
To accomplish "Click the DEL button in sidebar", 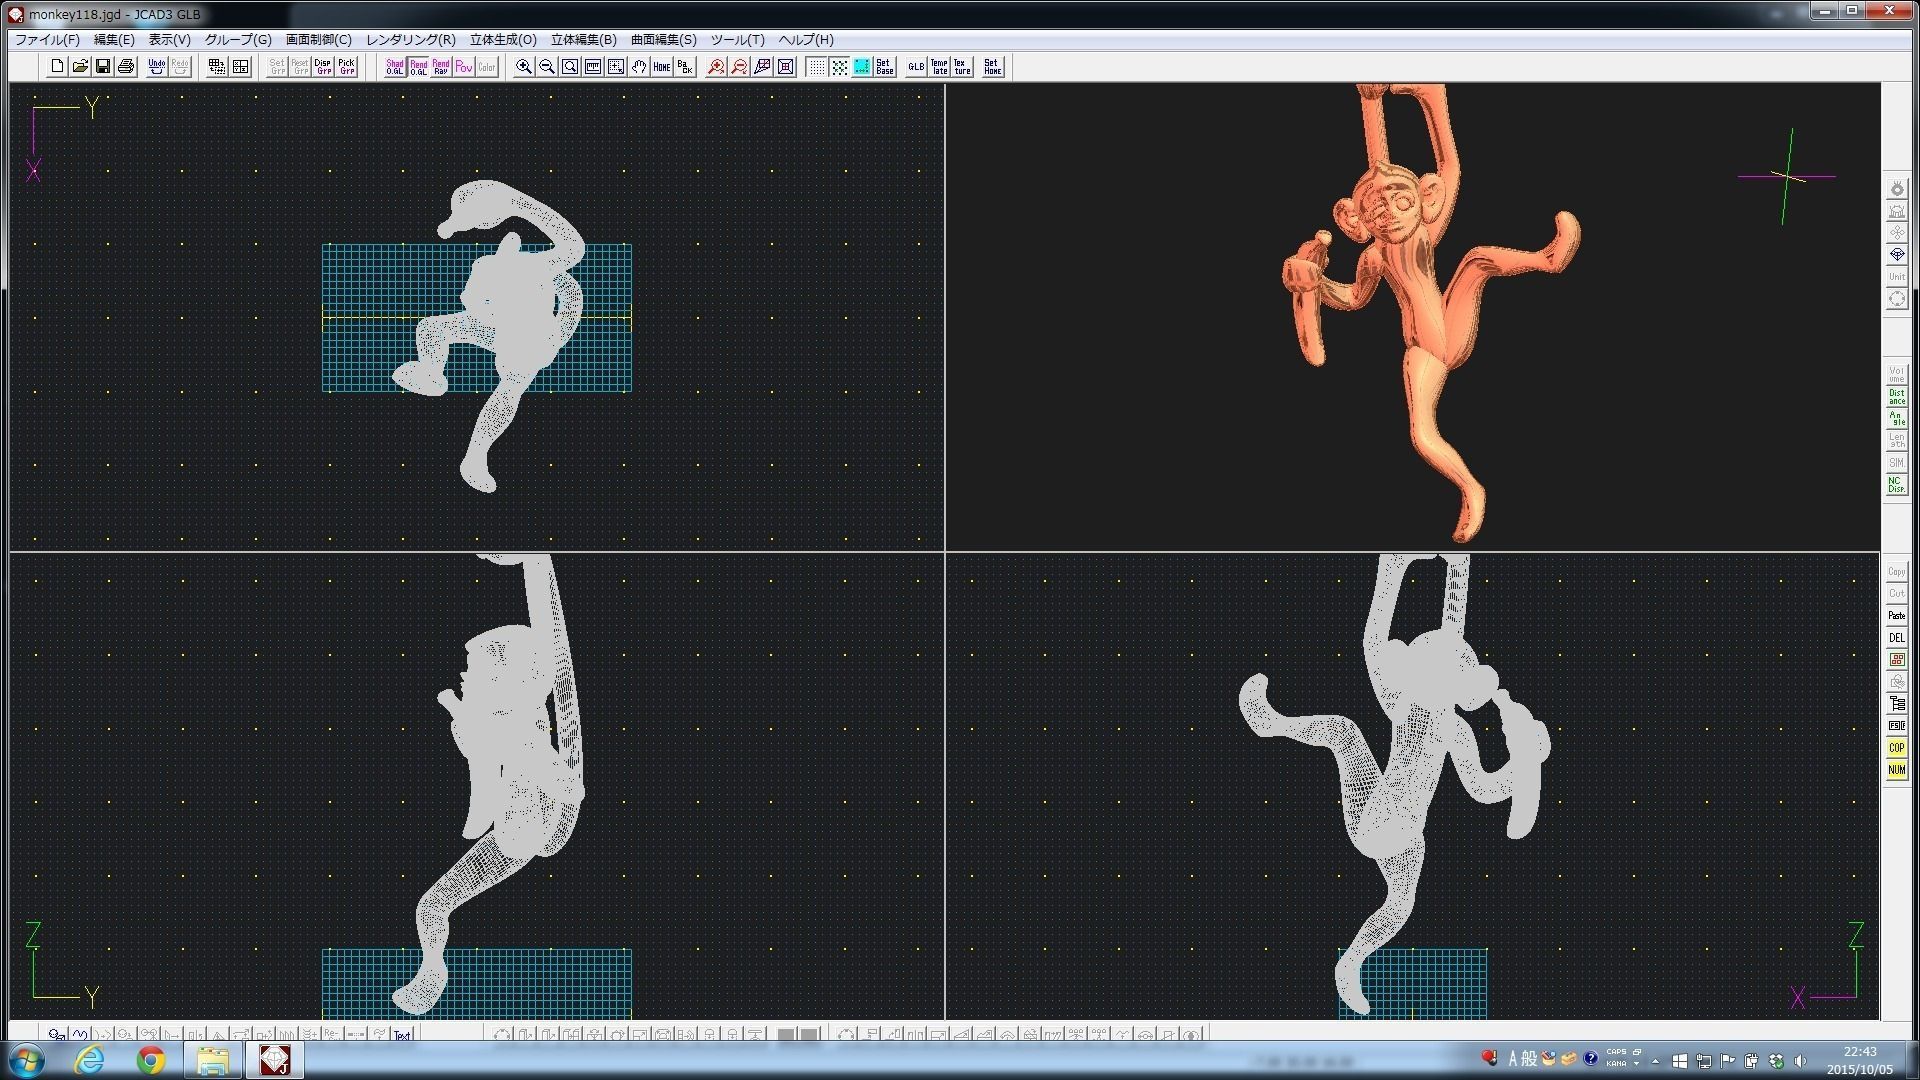I will pyautogui.click(x=1896, y=638).
